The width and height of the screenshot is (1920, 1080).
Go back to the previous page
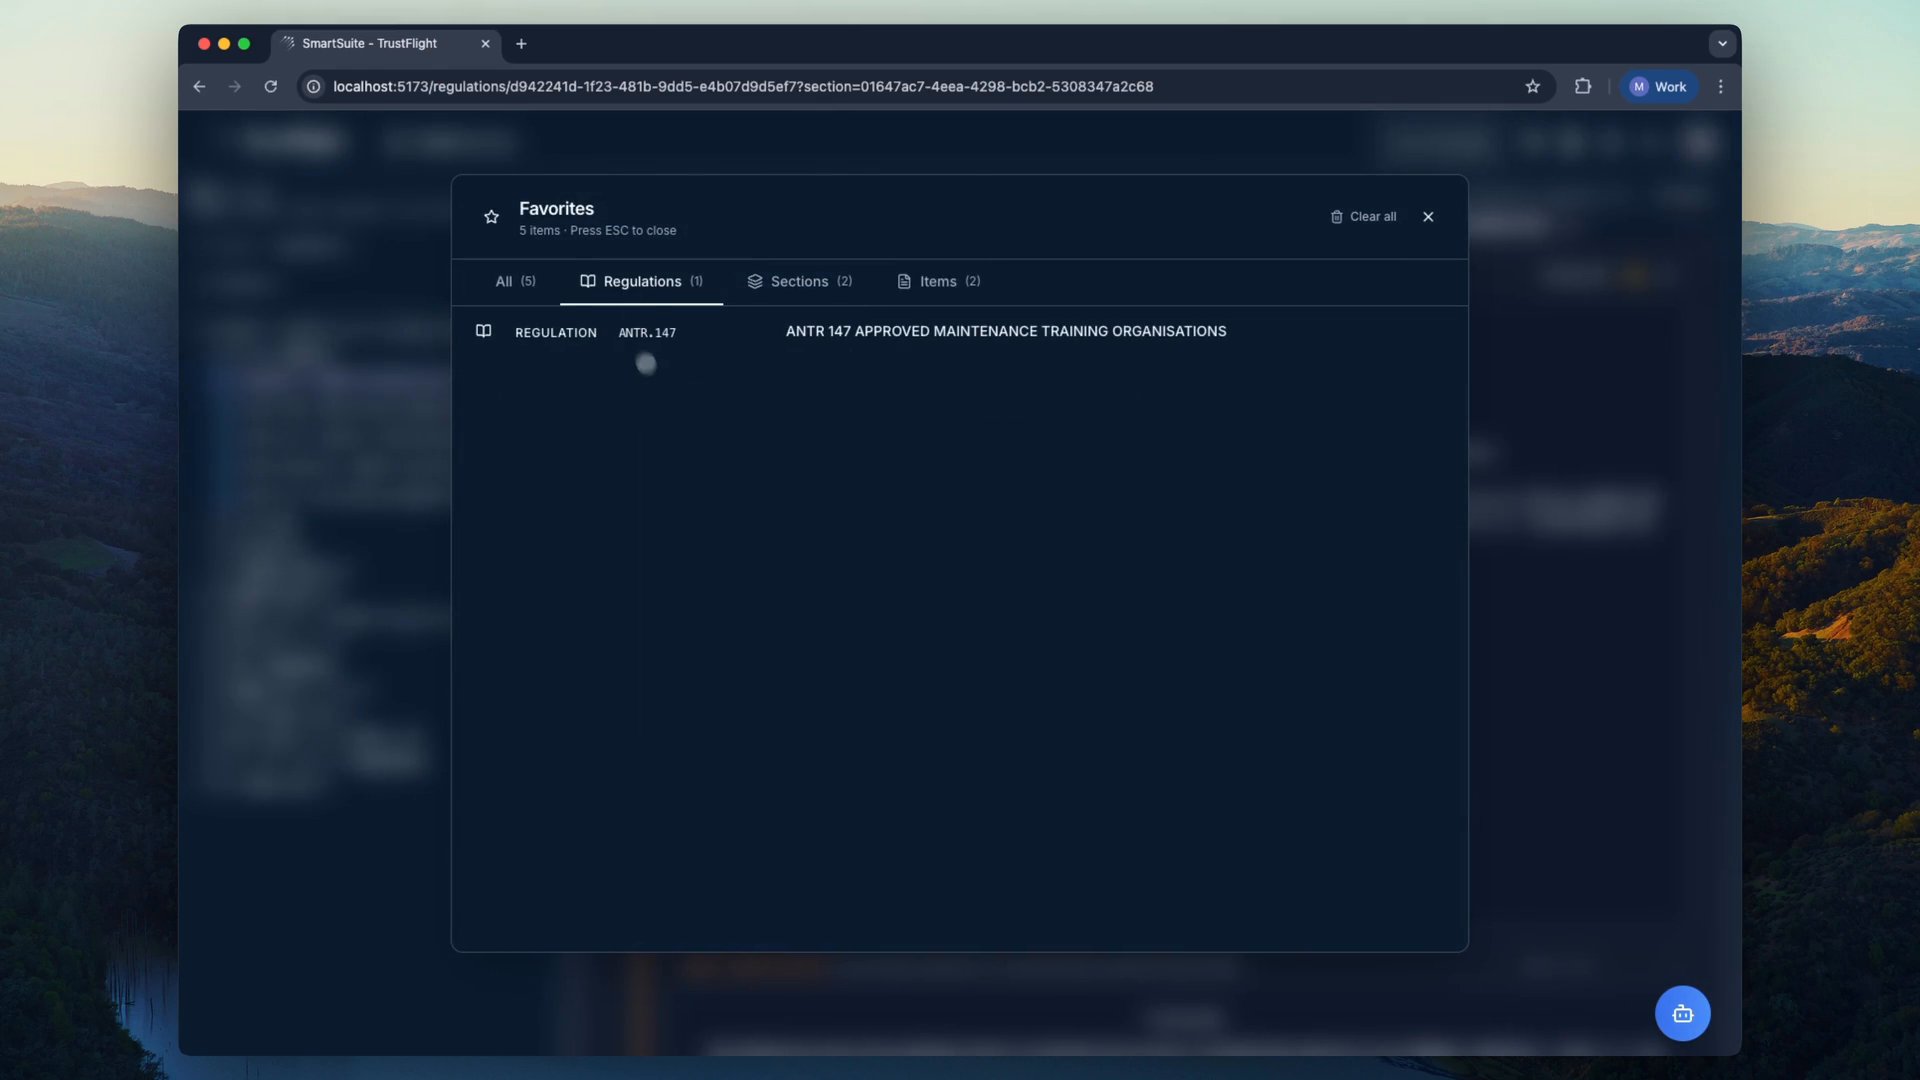(x=199, y=87)
